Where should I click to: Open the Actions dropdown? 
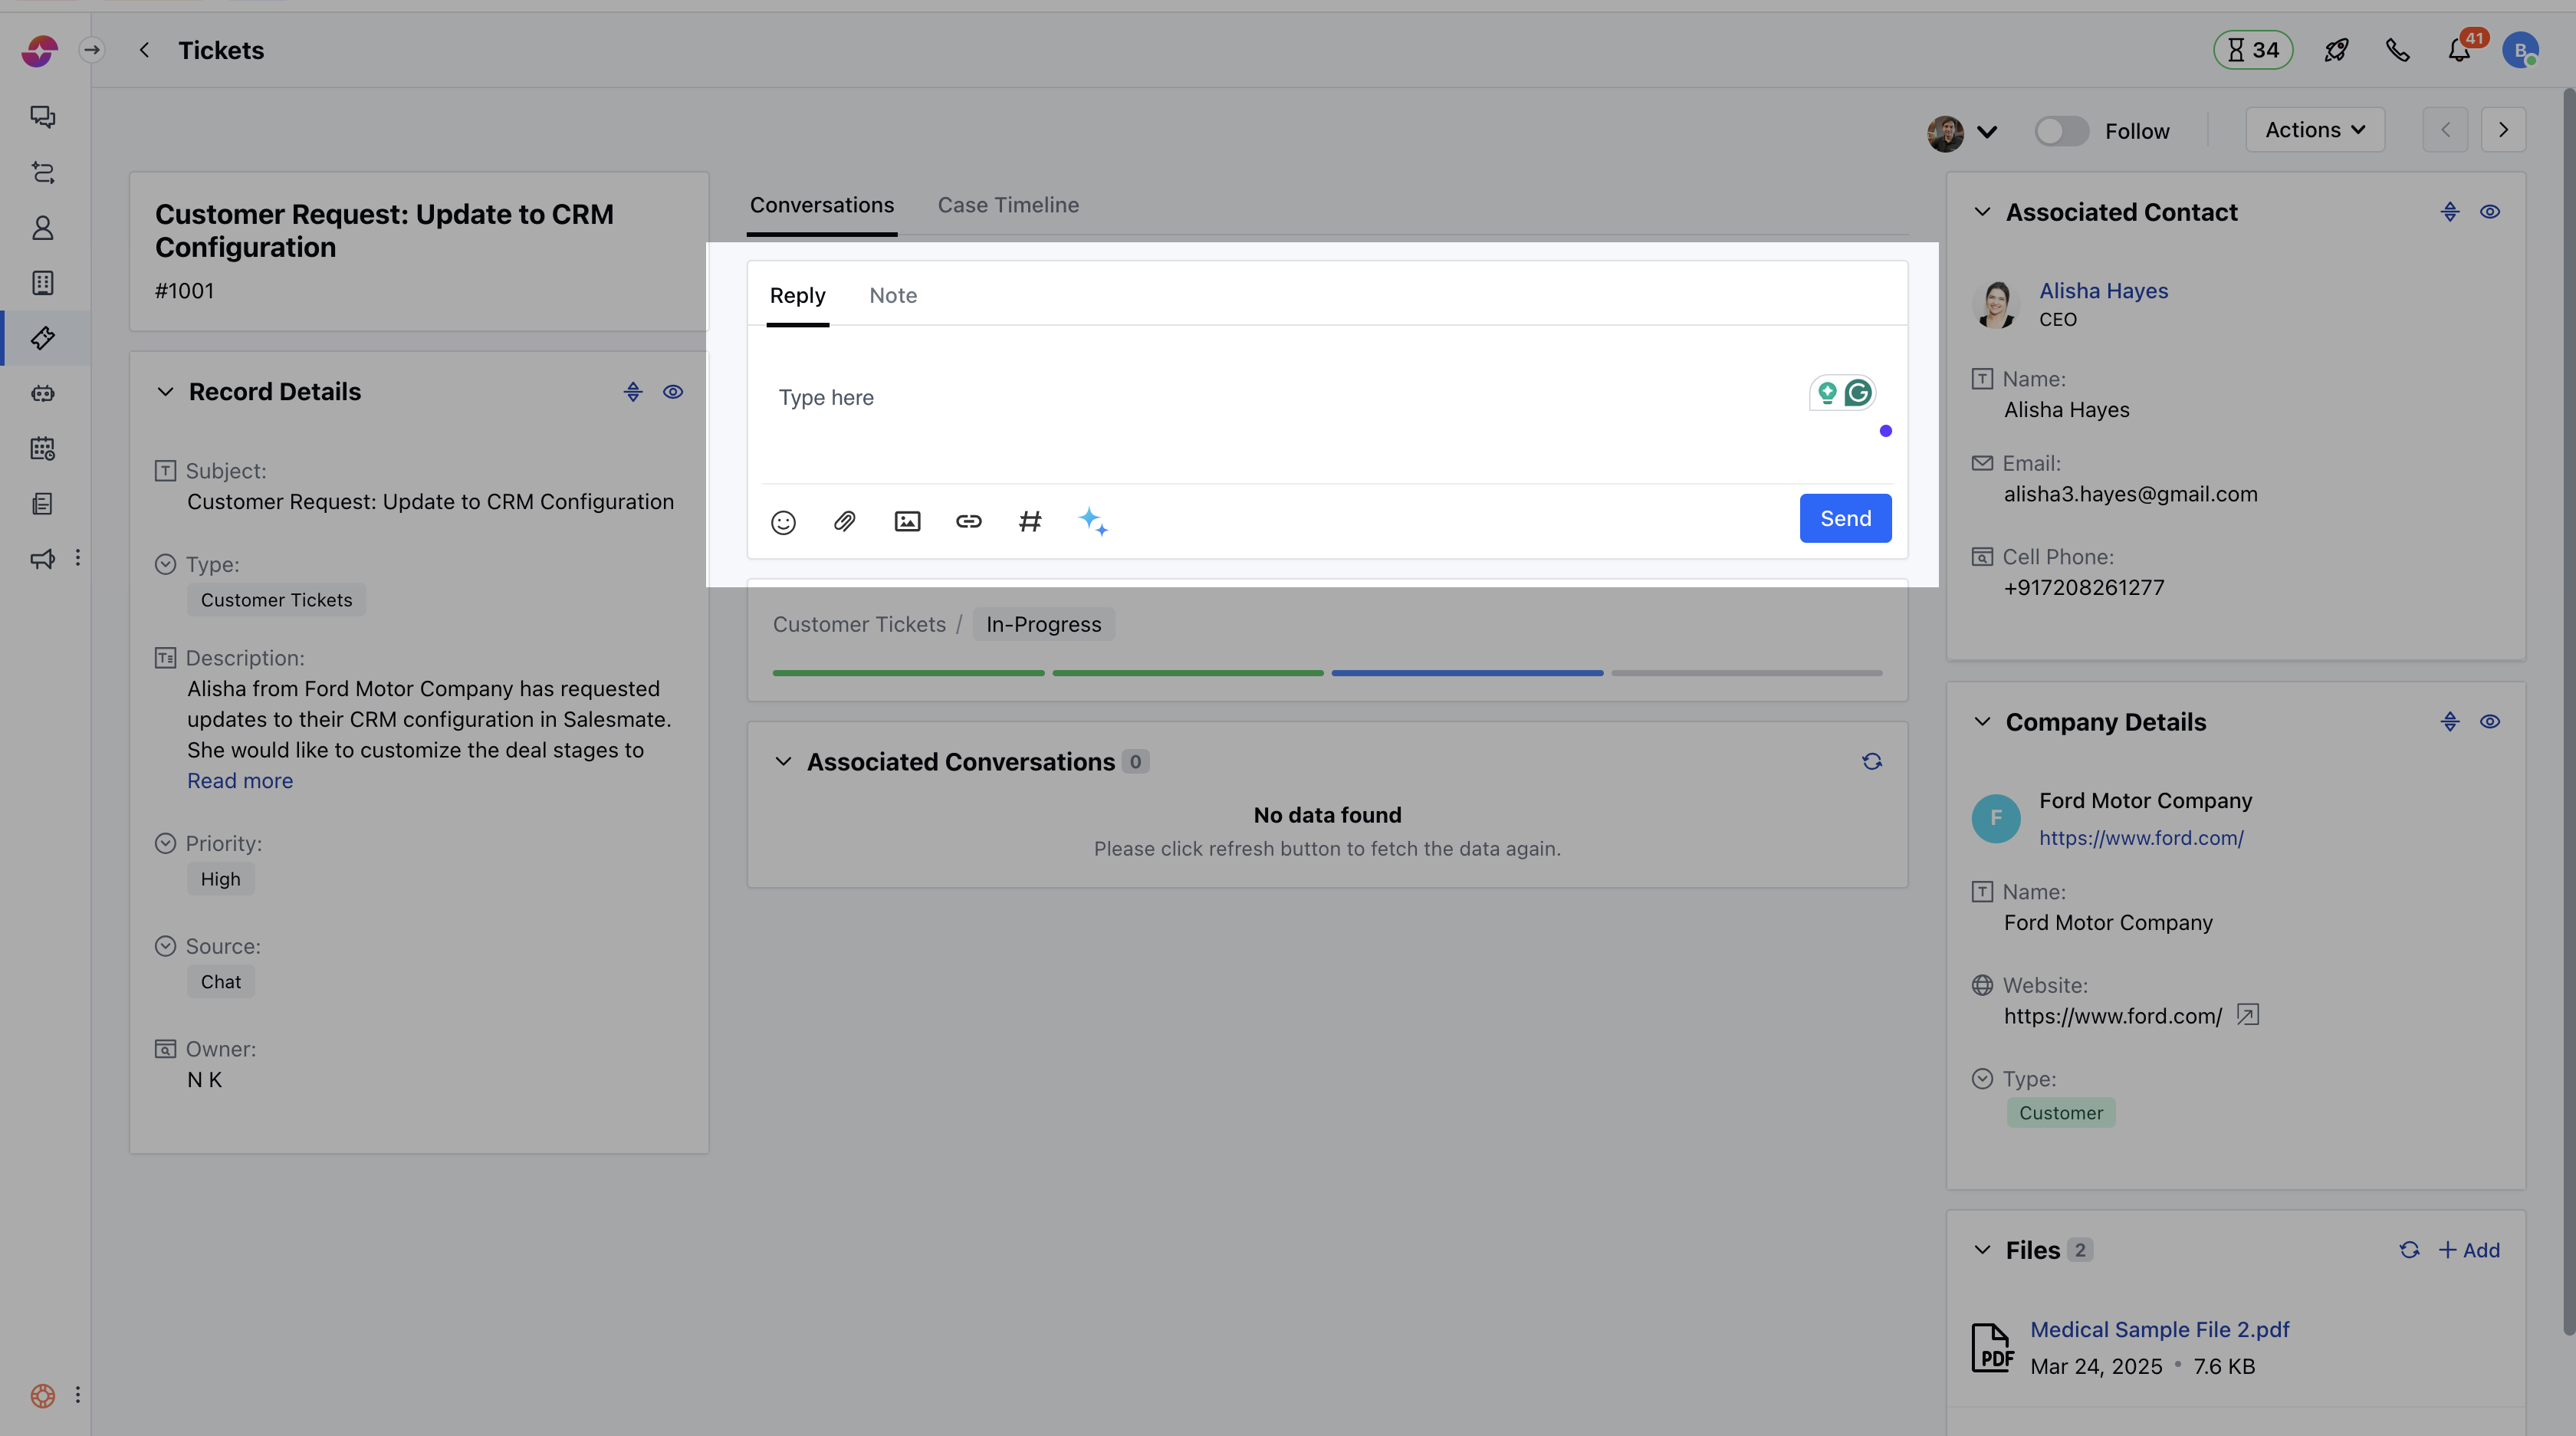point(2314,130)
